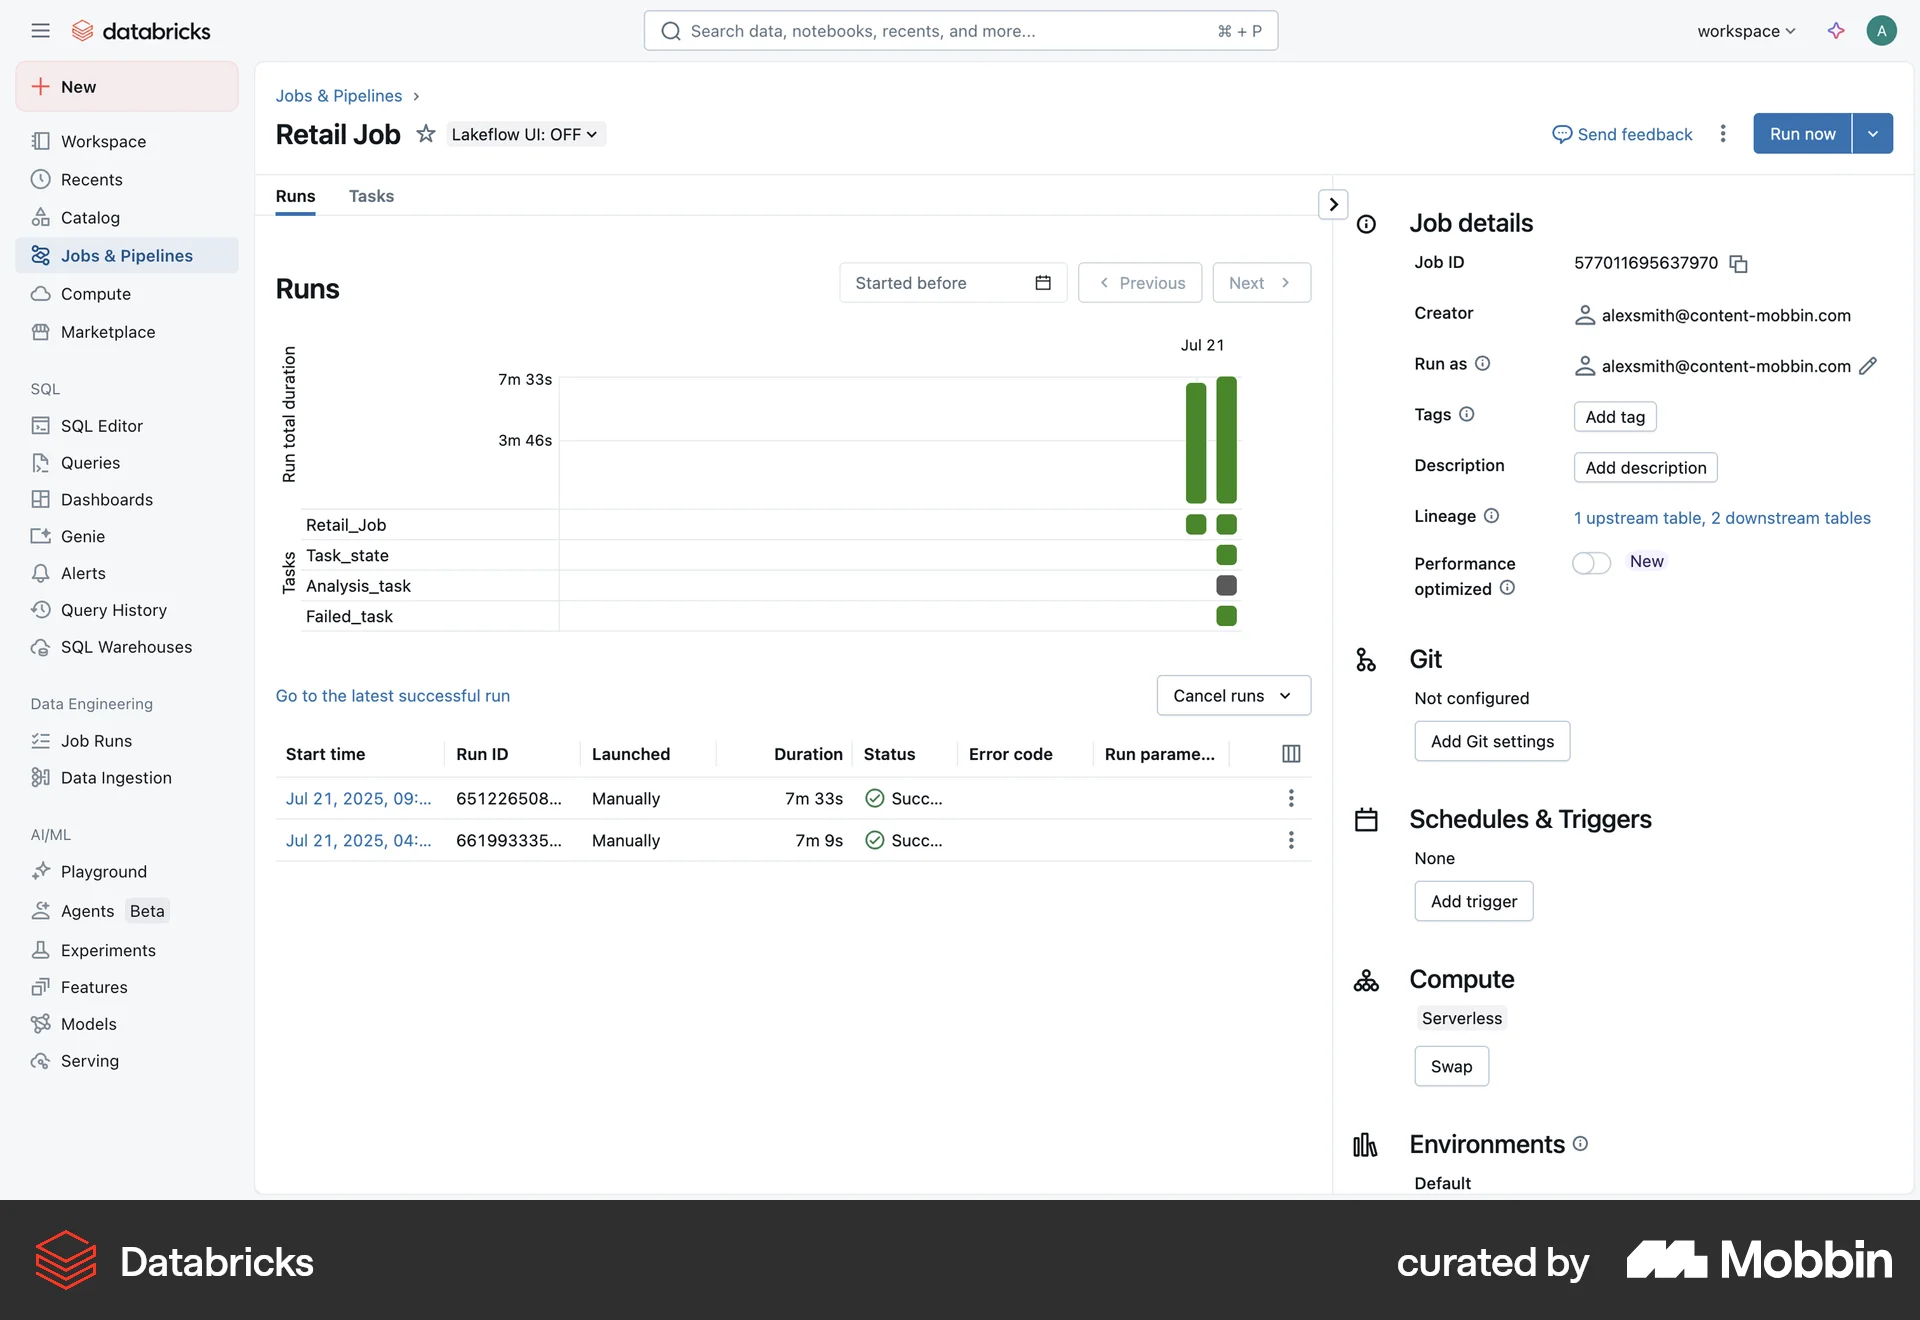
Task: Edit the Run as user via the pencil icon
Action: pos(1869,366)
